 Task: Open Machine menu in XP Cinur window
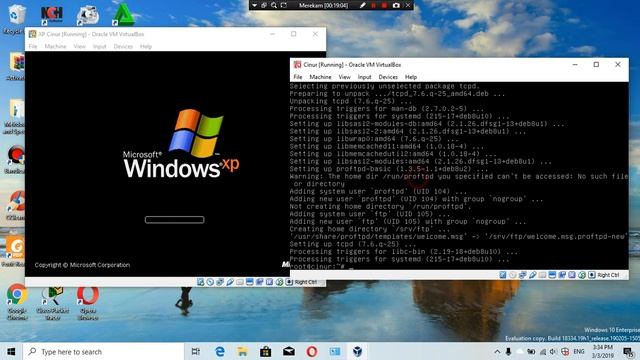coord(56,47)
